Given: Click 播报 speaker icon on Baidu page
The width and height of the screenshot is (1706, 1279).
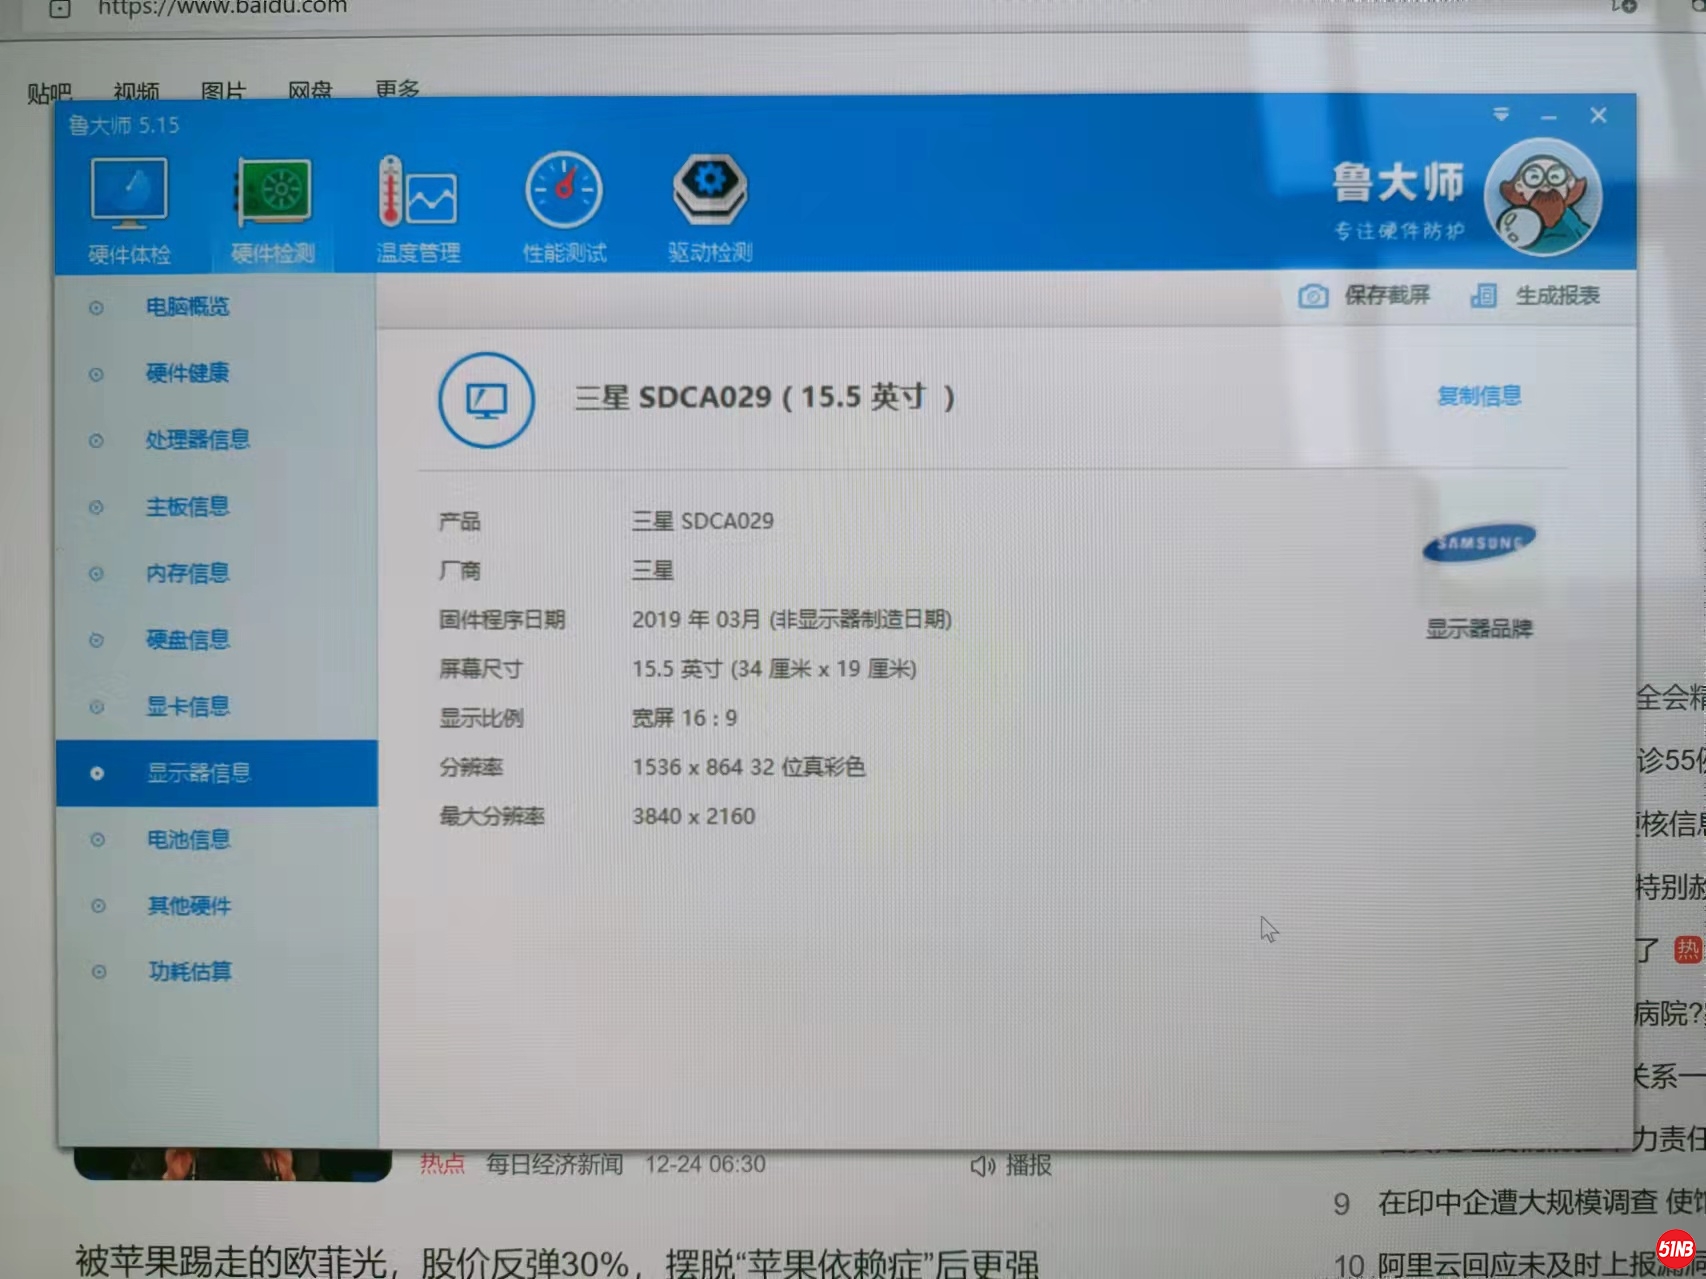Looking at the screenshot, I should [x=982, y=1166].
